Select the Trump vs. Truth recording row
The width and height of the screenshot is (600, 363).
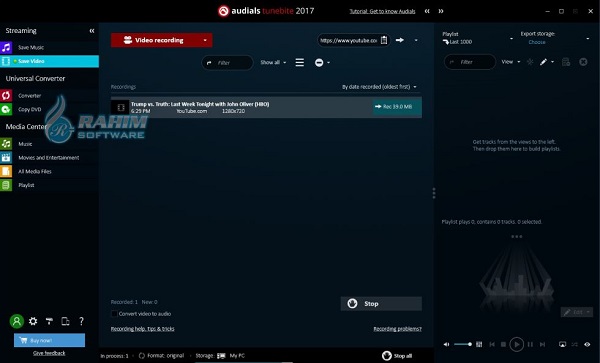(266, 107)
